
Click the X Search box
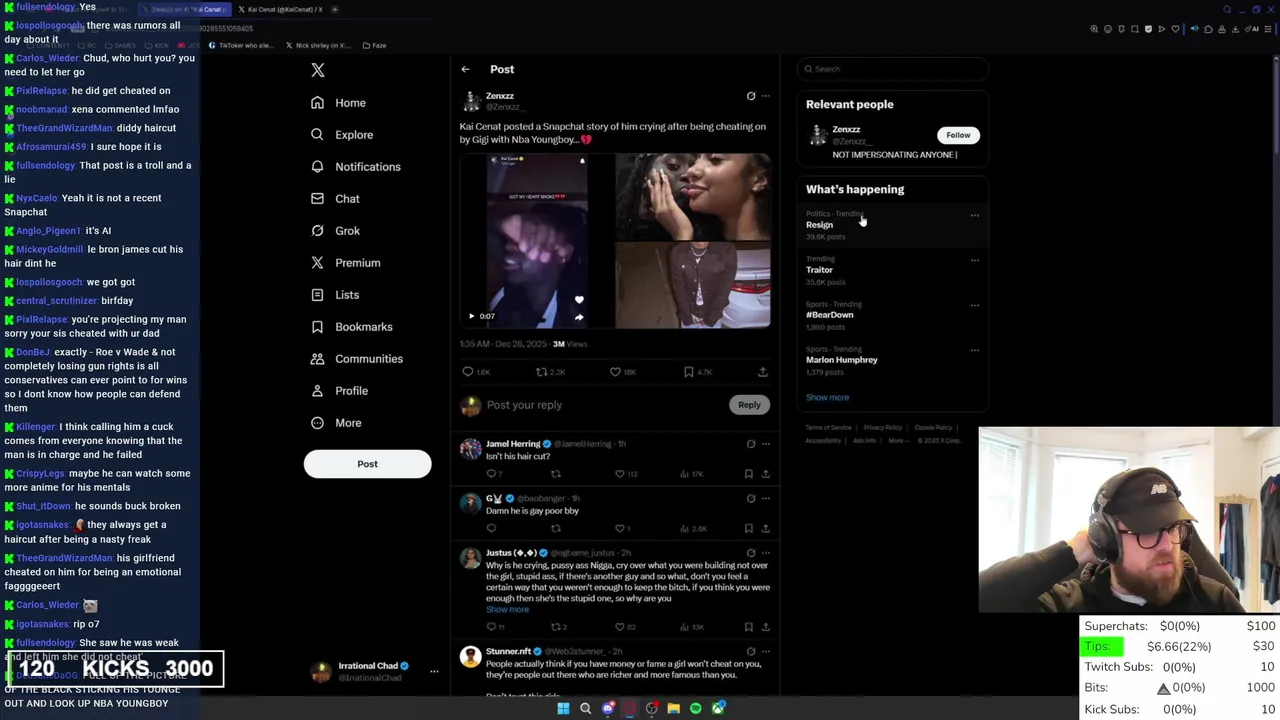click(893, 69)
